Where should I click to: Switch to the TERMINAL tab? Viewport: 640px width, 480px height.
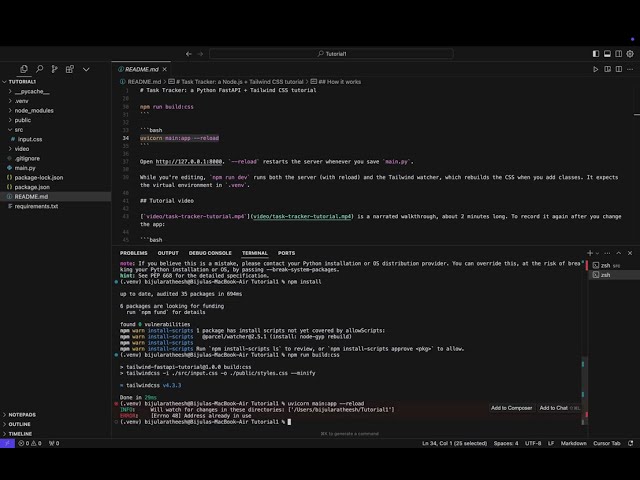point(255,253)
